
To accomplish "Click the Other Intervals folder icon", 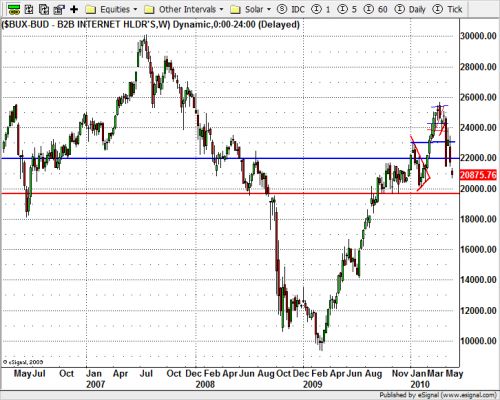I will pyautogui.click(x=149, y=10).
